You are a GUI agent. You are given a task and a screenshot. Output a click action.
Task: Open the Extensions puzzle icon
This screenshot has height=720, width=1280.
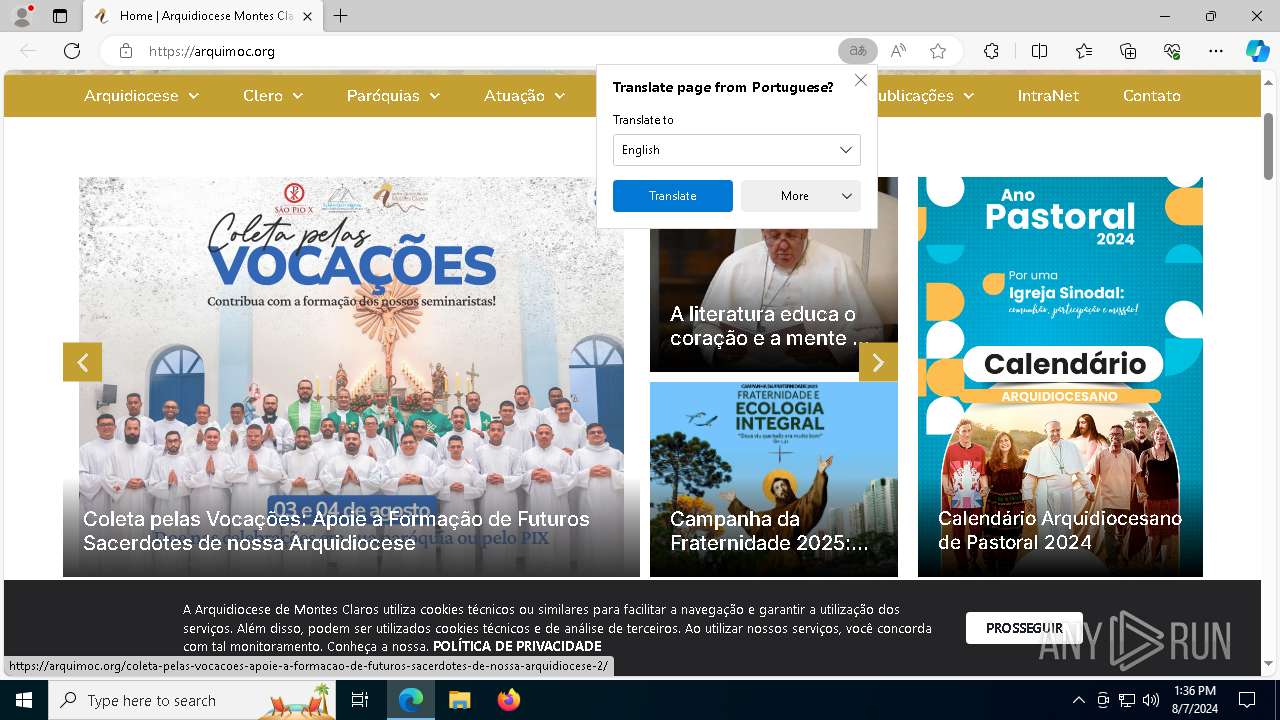pos(991,51)
